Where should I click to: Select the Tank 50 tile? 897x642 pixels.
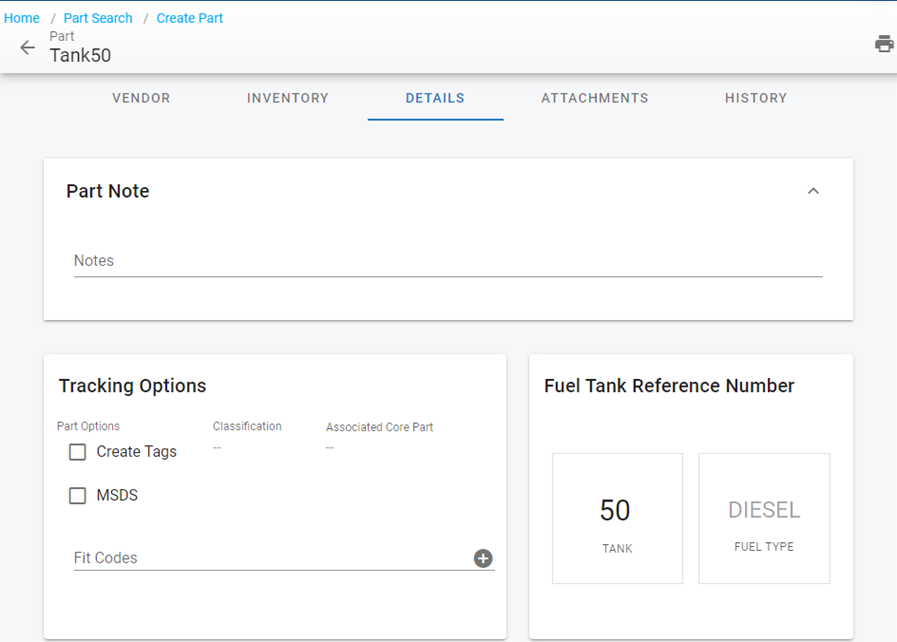point(617,518)
